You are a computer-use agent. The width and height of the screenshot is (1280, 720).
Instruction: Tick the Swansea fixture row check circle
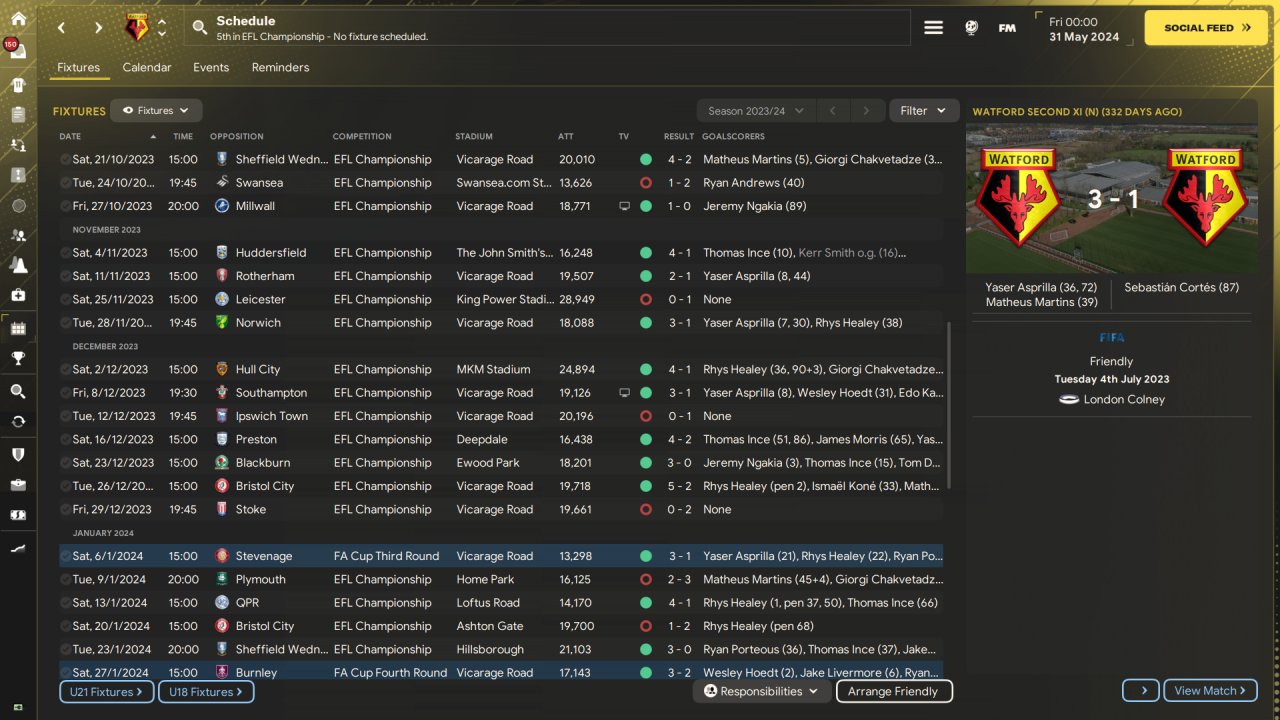(65, 183)
